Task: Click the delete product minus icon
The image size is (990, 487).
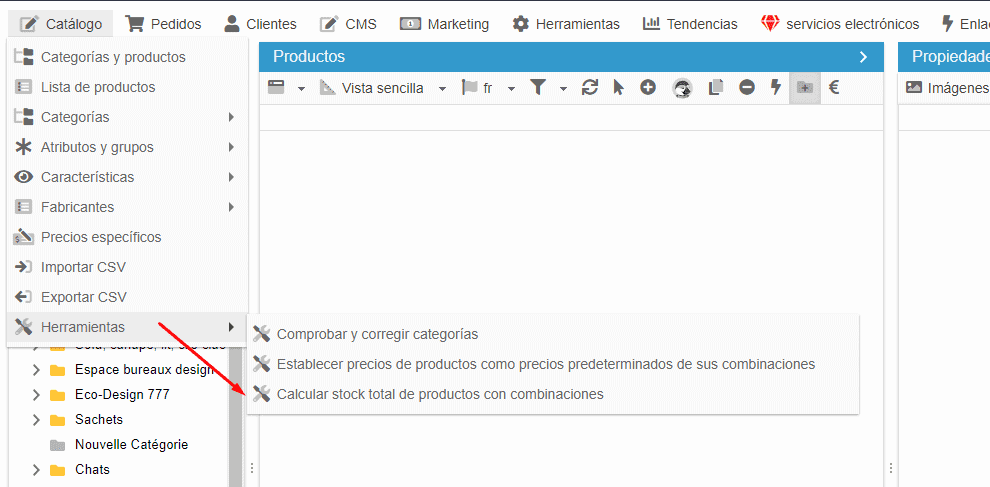Action: click(747, 88)
